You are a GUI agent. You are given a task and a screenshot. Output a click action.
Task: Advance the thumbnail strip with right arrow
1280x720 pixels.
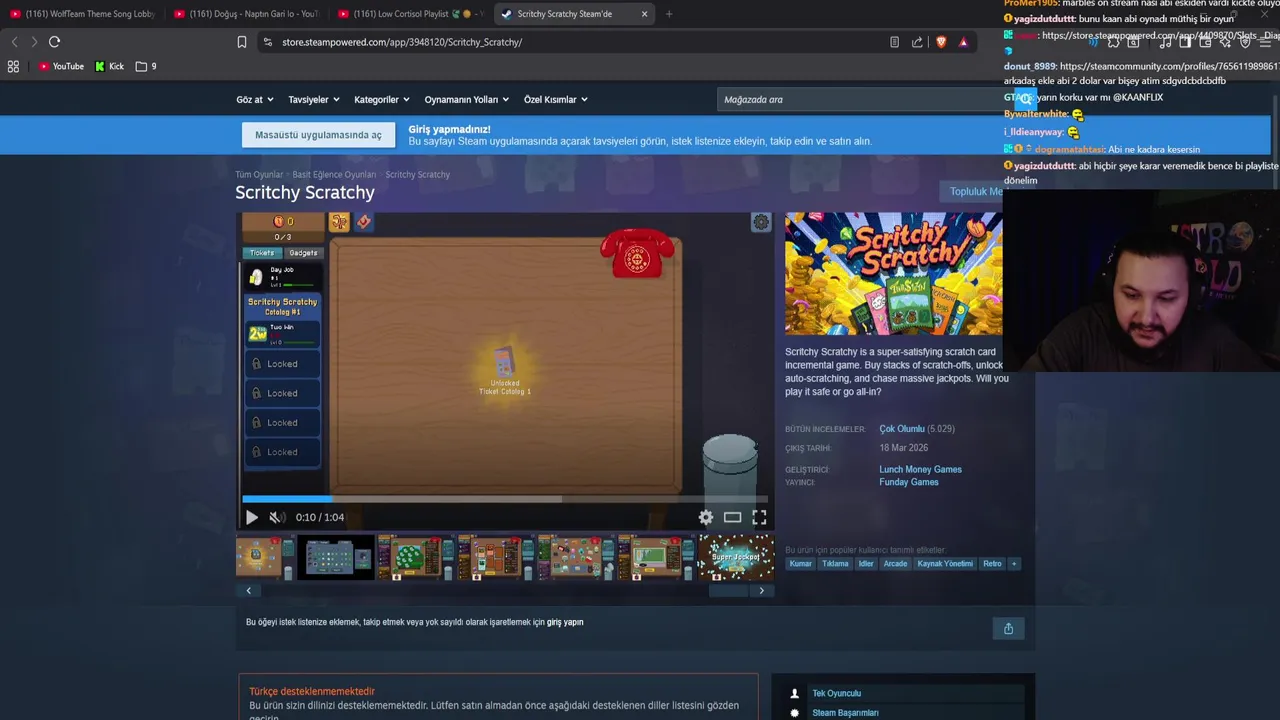coord(761,591)
